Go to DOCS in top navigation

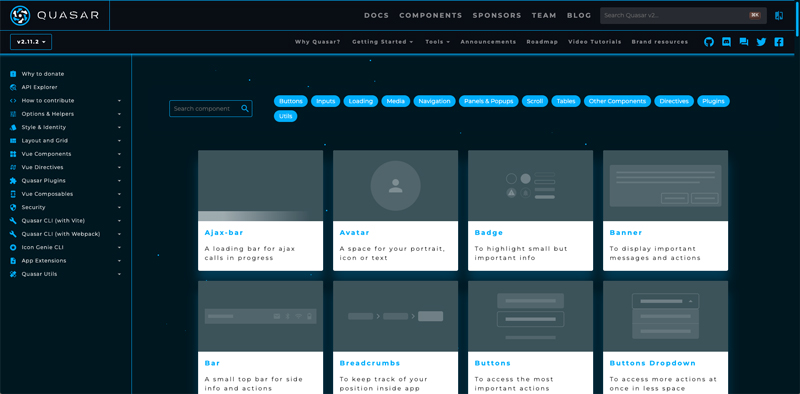377,15
